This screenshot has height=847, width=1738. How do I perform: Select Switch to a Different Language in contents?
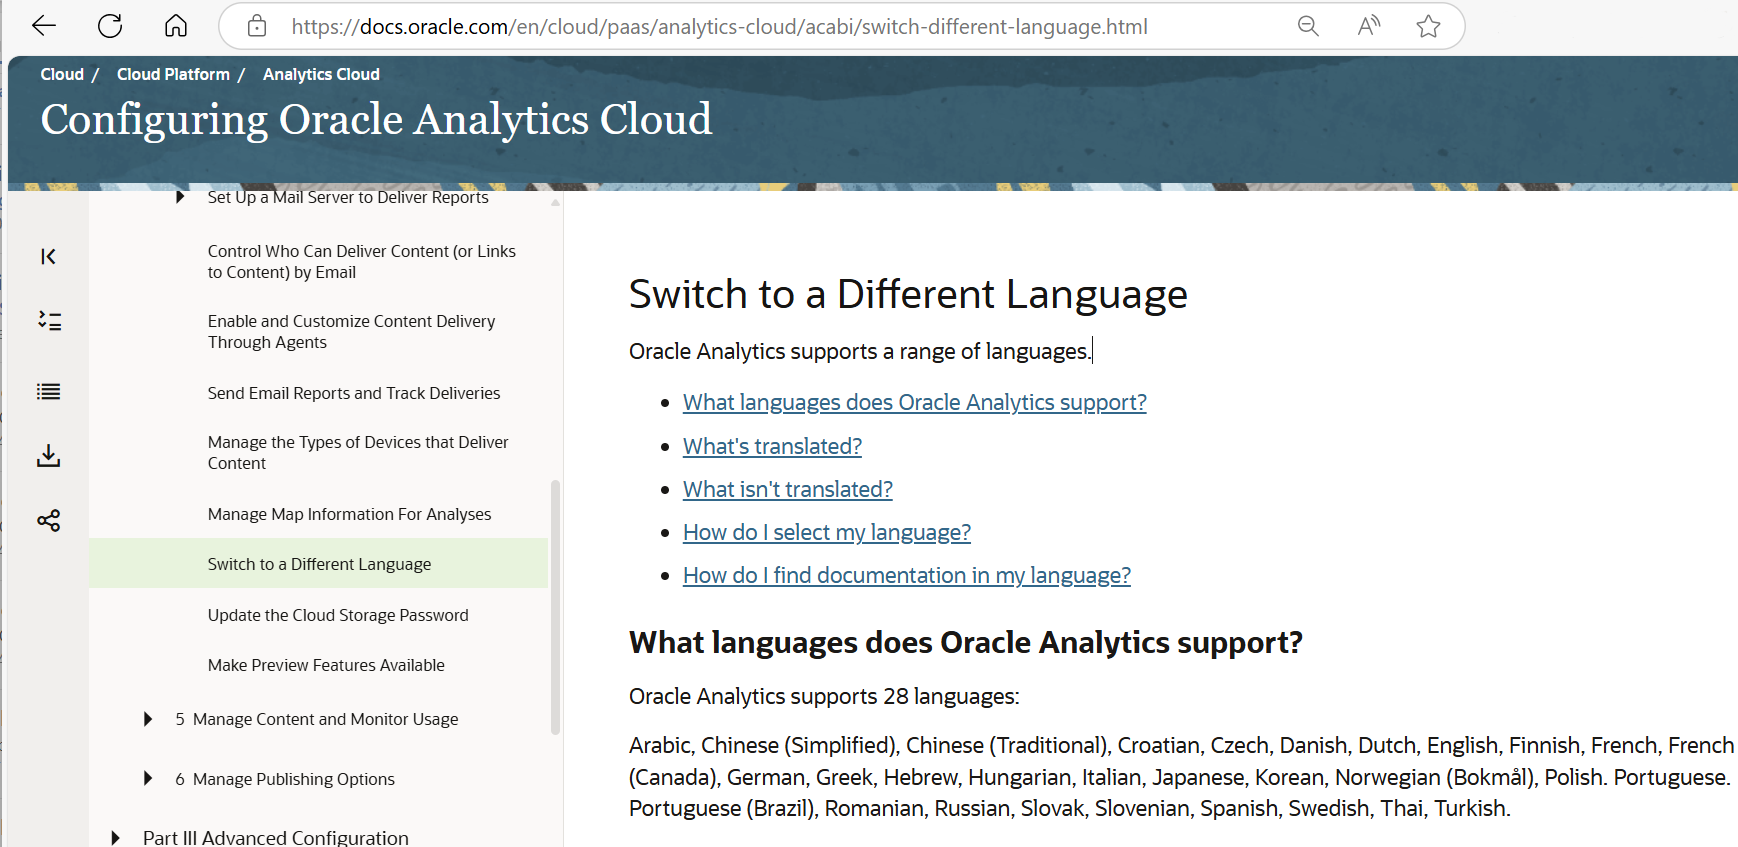[x=319, y=564]
